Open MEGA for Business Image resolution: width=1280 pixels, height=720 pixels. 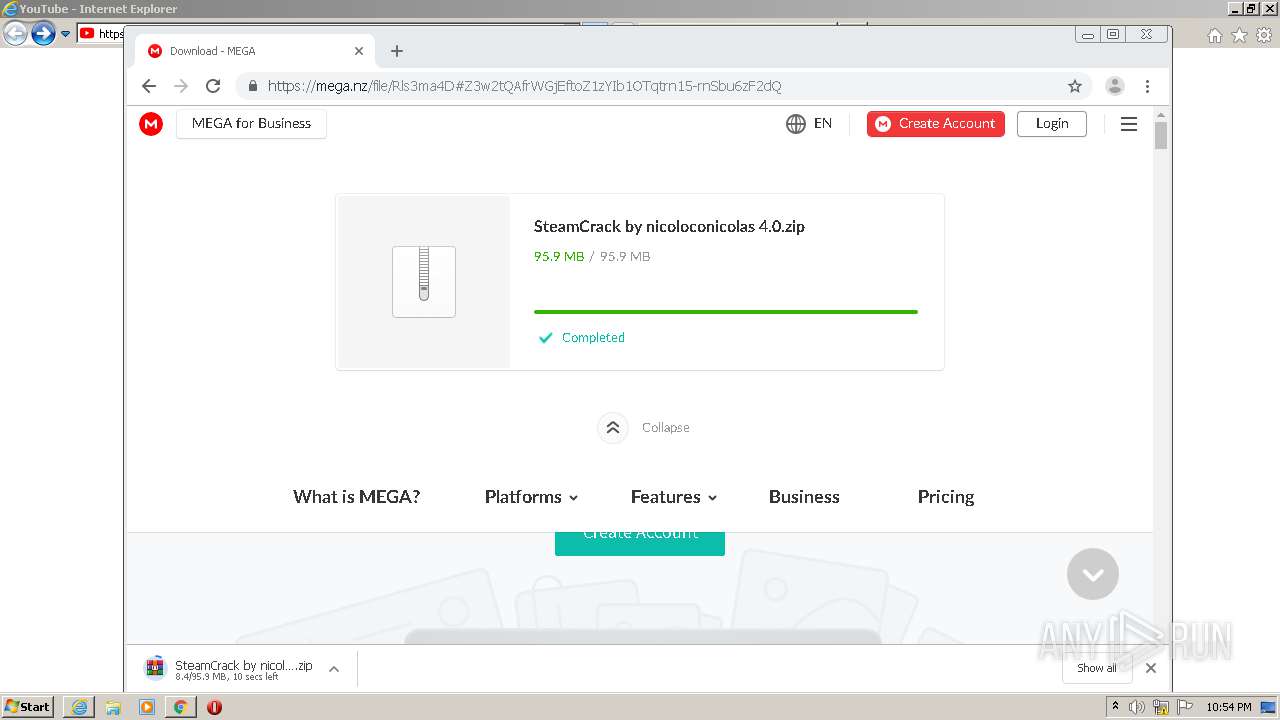tap(251, 124)
